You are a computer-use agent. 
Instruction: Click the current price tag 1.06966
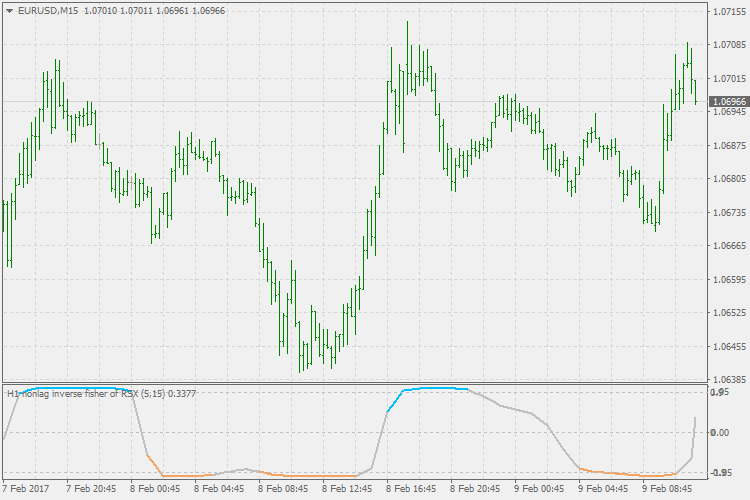click(x=727, y=101)
